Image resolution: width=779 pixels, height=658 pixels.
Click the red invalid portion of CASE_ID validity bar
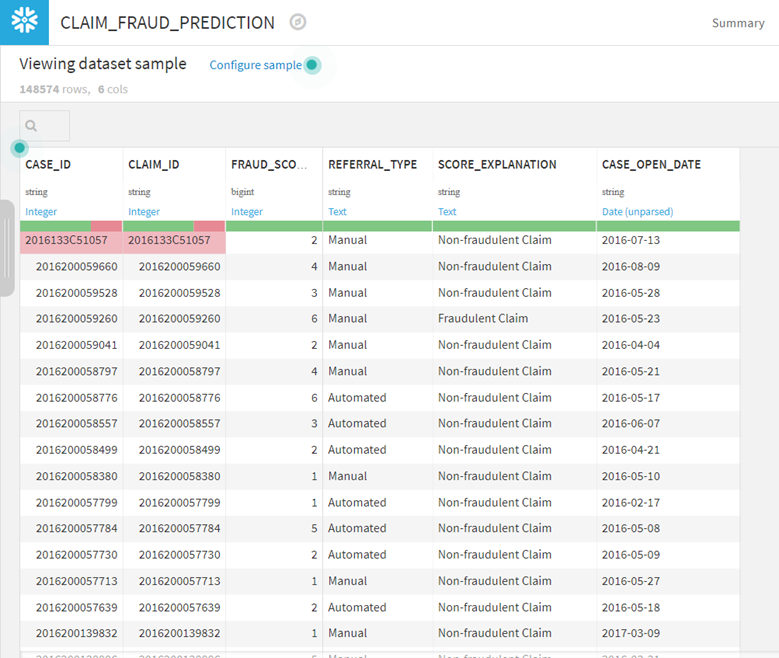[x=105, y=226]
